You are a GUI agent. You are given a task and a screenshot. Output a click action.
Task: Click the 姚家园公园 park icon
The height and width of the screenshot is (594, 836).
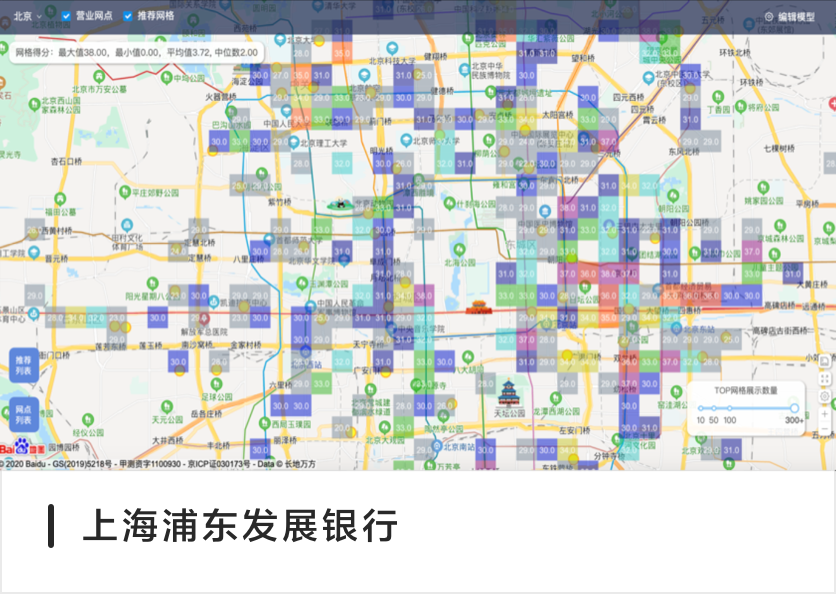[763, 188]
